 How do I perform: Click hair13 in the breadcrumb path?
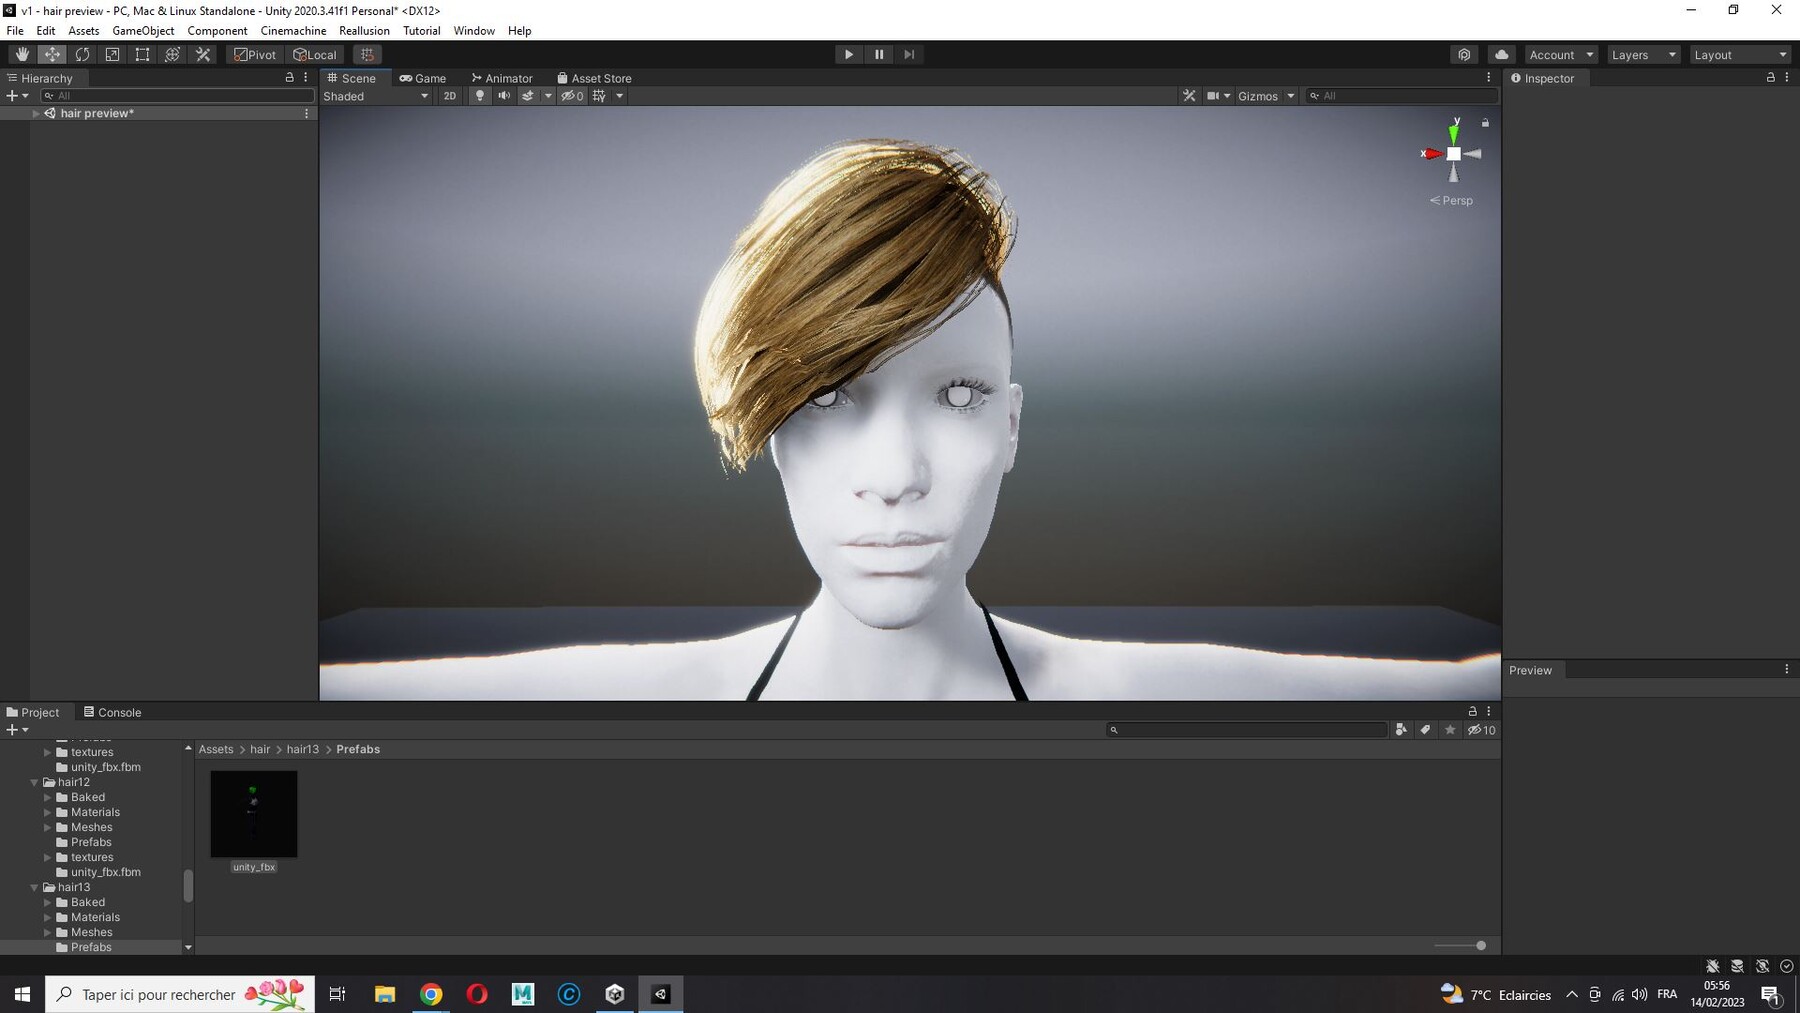[302, 749]
